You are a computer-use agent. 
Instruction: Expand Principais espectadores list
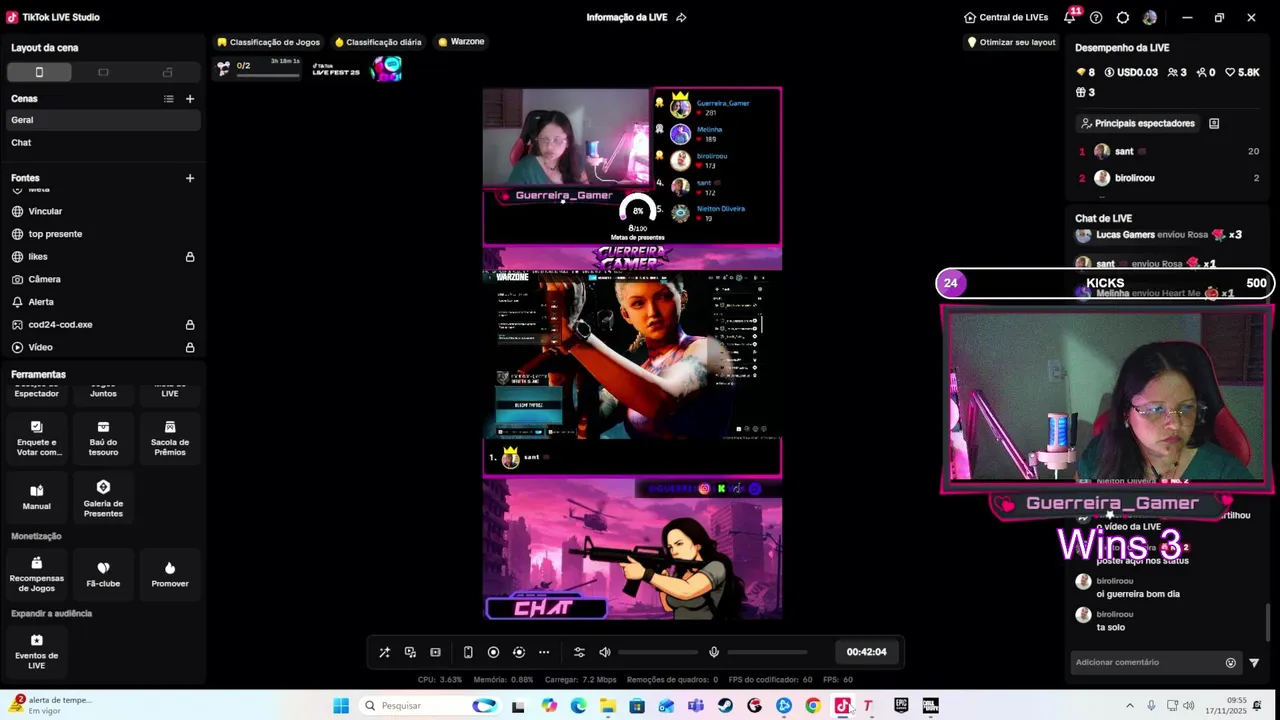click(1138, 124)
